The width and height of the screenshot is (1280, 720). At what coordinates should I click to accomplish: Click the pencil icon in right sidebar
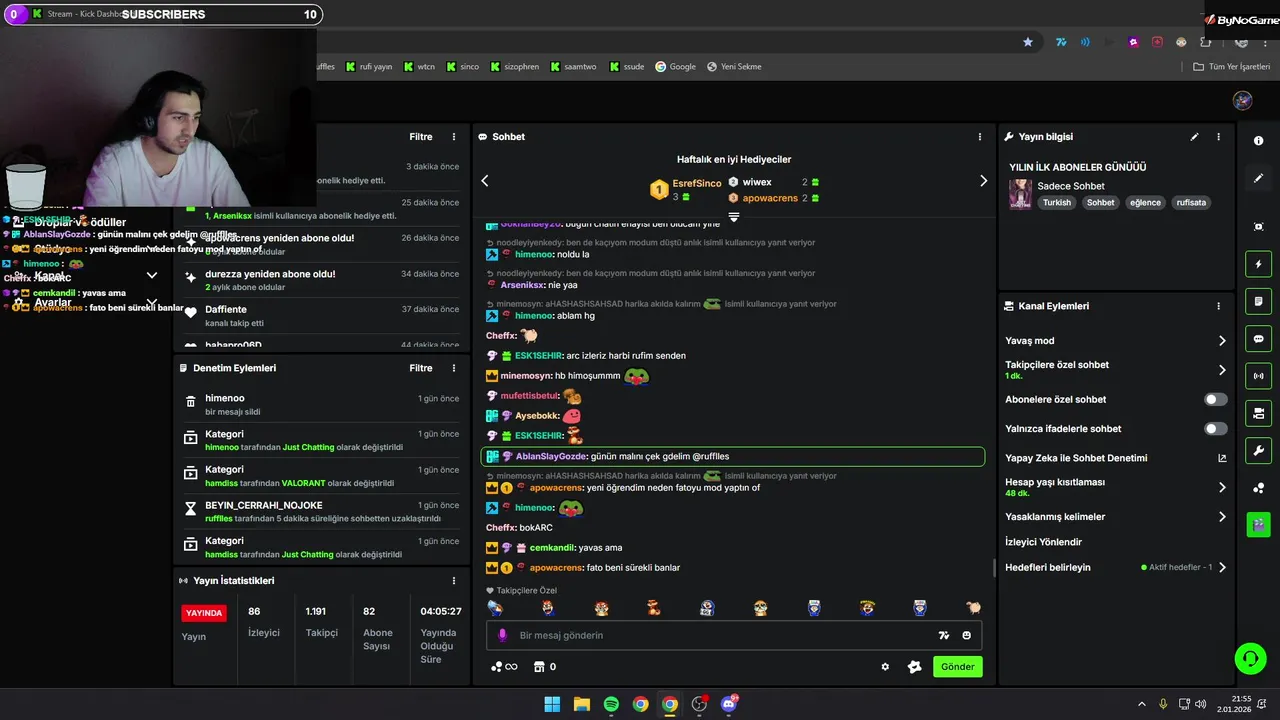click(1258, 178)
